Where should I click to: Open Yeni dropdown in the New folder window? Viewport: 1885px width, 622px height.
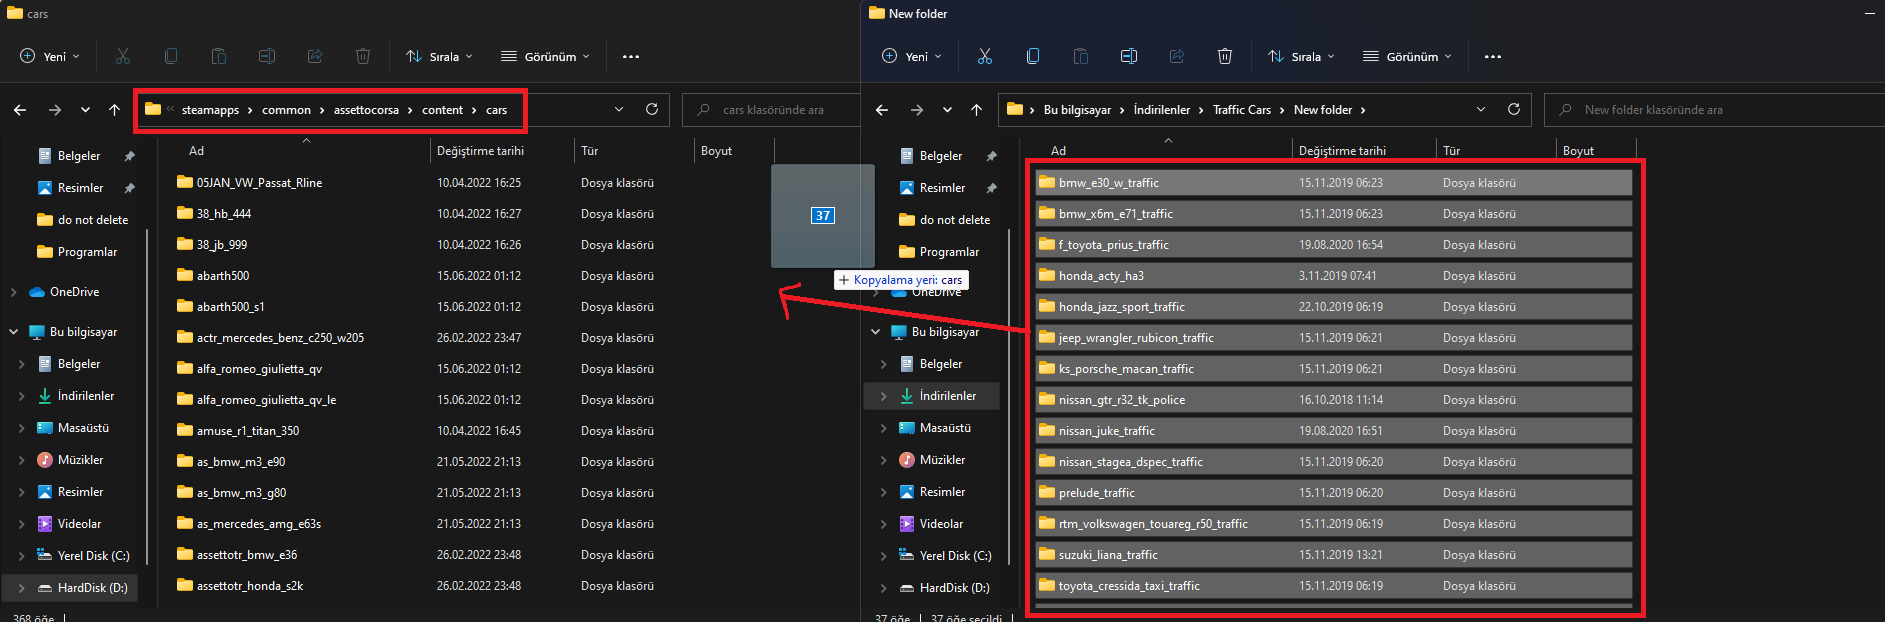coord(912,57)
